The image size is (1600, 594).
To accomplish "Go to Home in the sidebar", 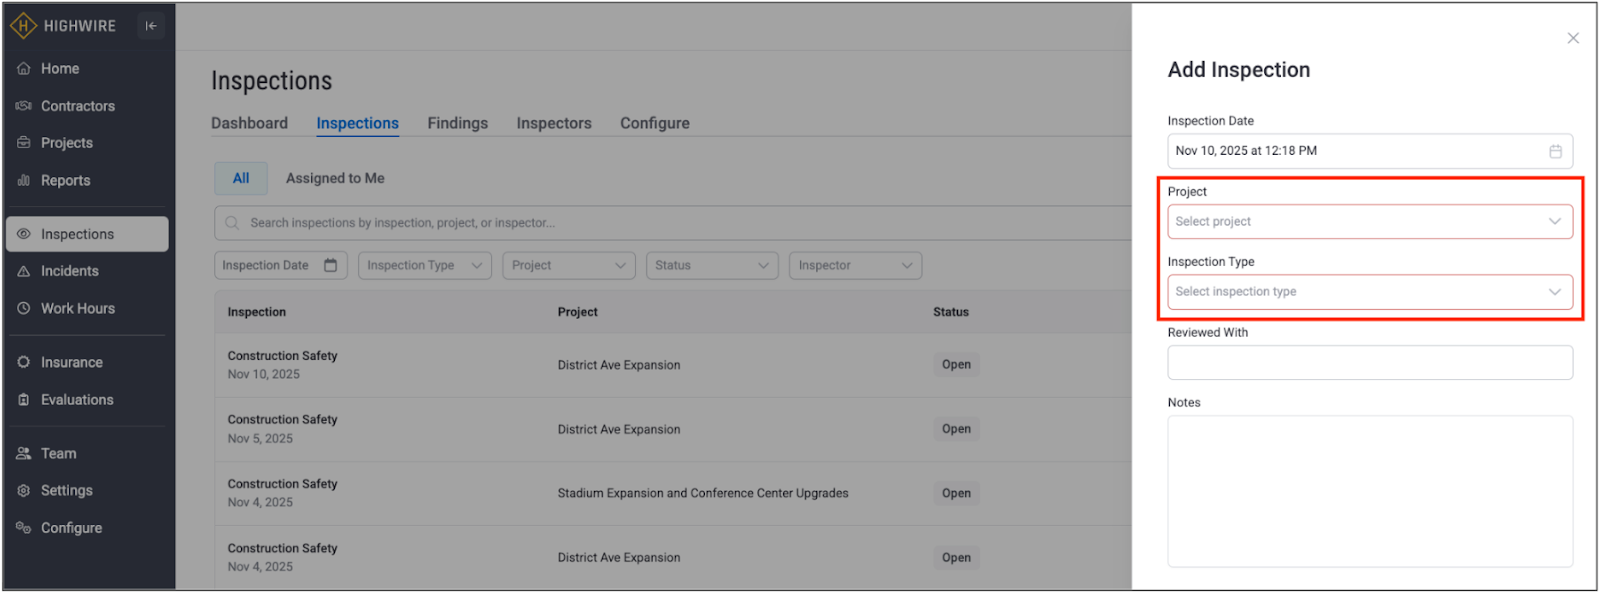I will pos(59,69).
